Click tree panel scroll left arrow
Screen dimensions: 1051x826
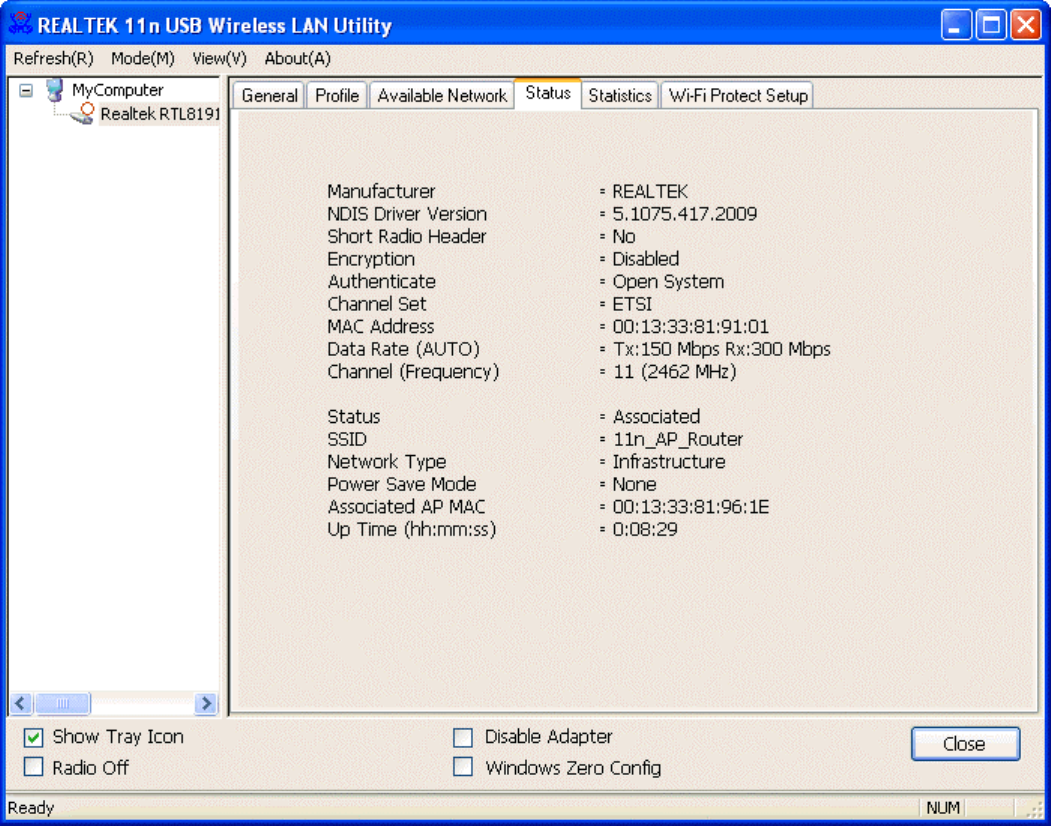click(20, 703)
